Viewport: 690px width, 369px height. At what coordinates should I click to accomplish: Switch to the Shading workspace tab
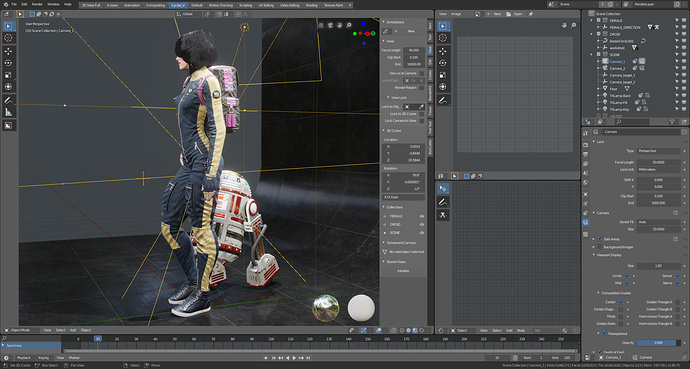312,5
